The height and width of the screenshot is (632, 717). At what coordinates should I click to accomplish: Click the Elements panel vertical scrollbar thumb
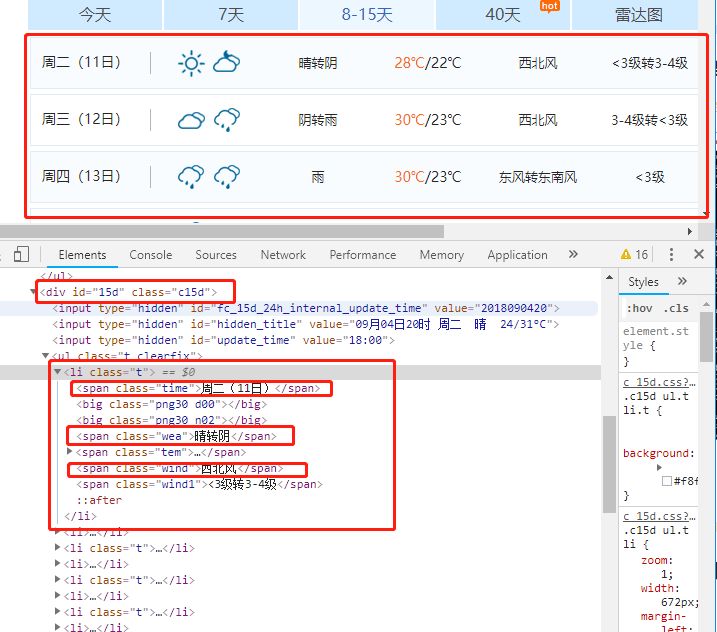(x=609, y=464)
